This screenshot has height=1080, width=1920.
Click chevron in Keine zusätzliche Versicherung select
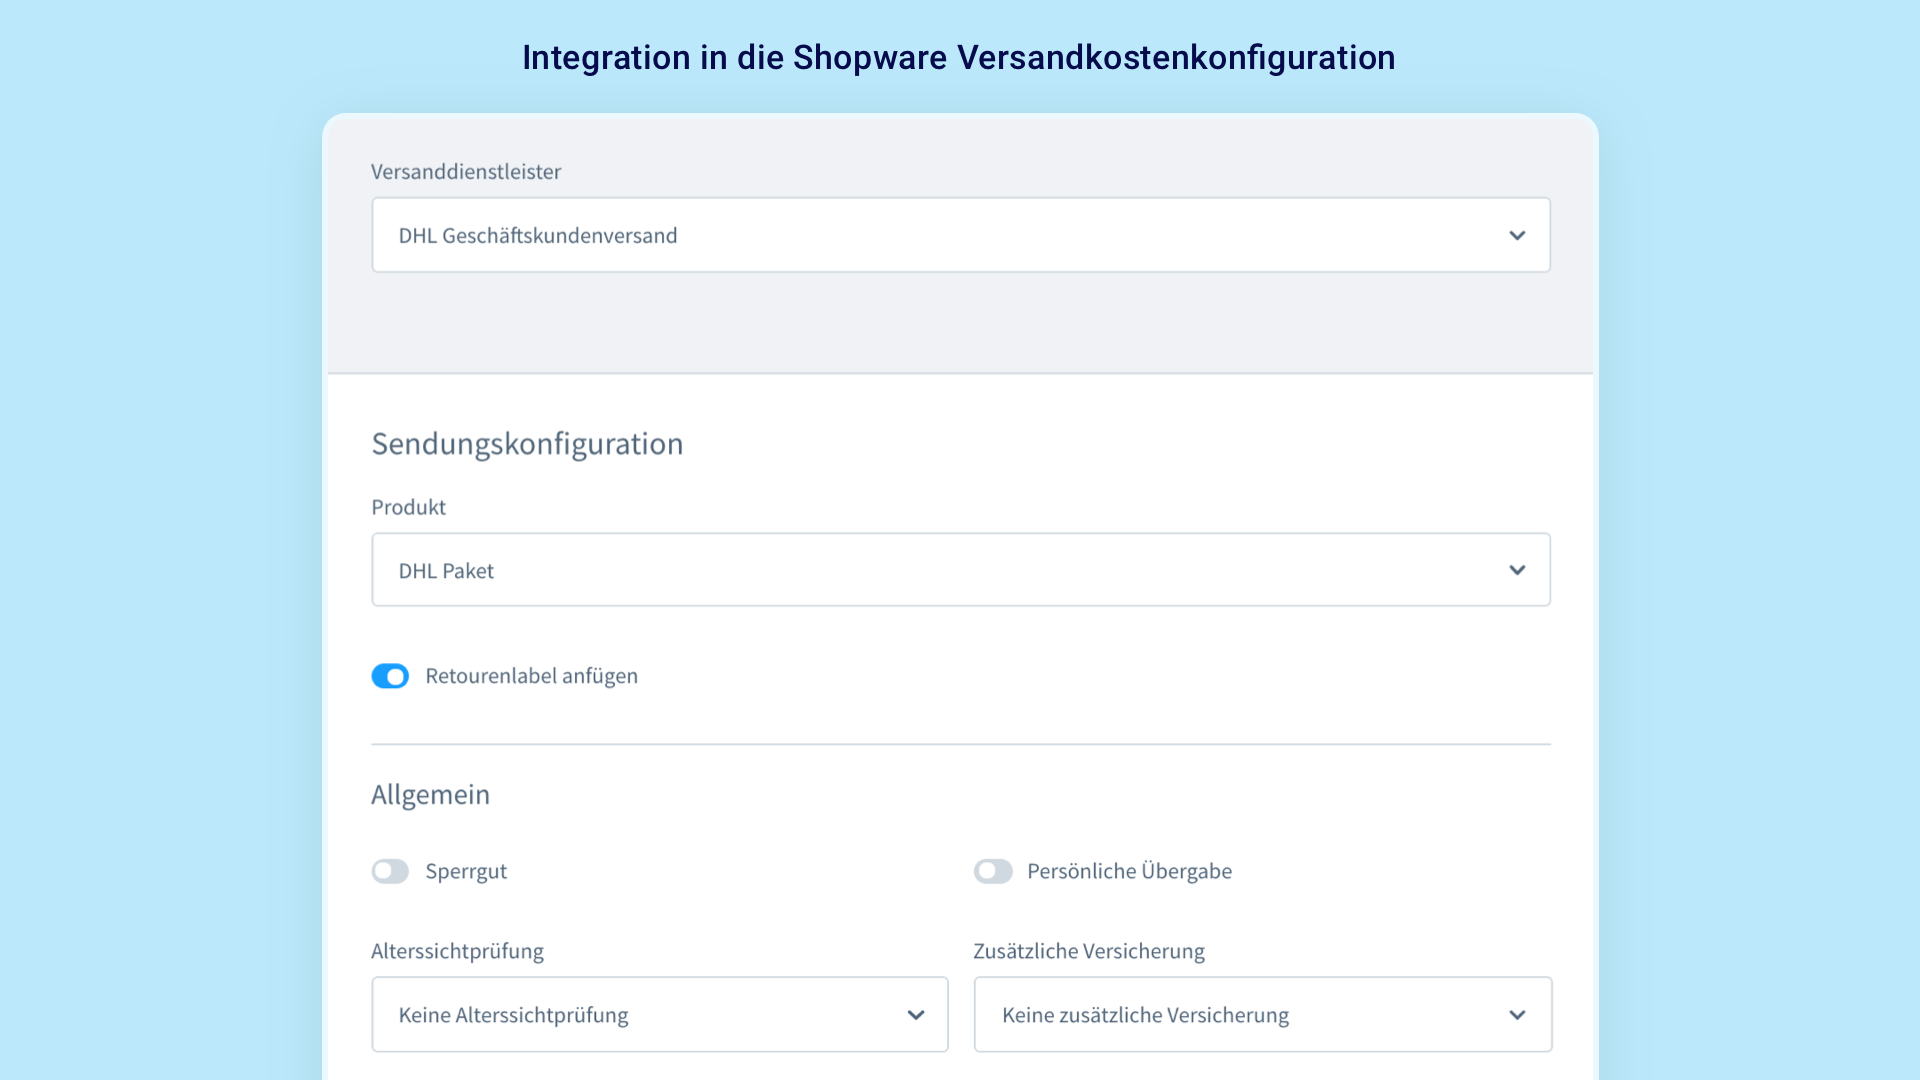[x=1517, y=1015]
